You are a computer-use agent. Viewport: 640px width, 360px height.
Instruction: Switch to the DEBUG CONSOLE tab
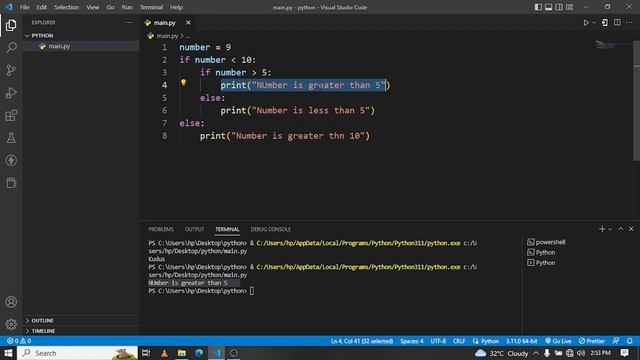[271, 229]
